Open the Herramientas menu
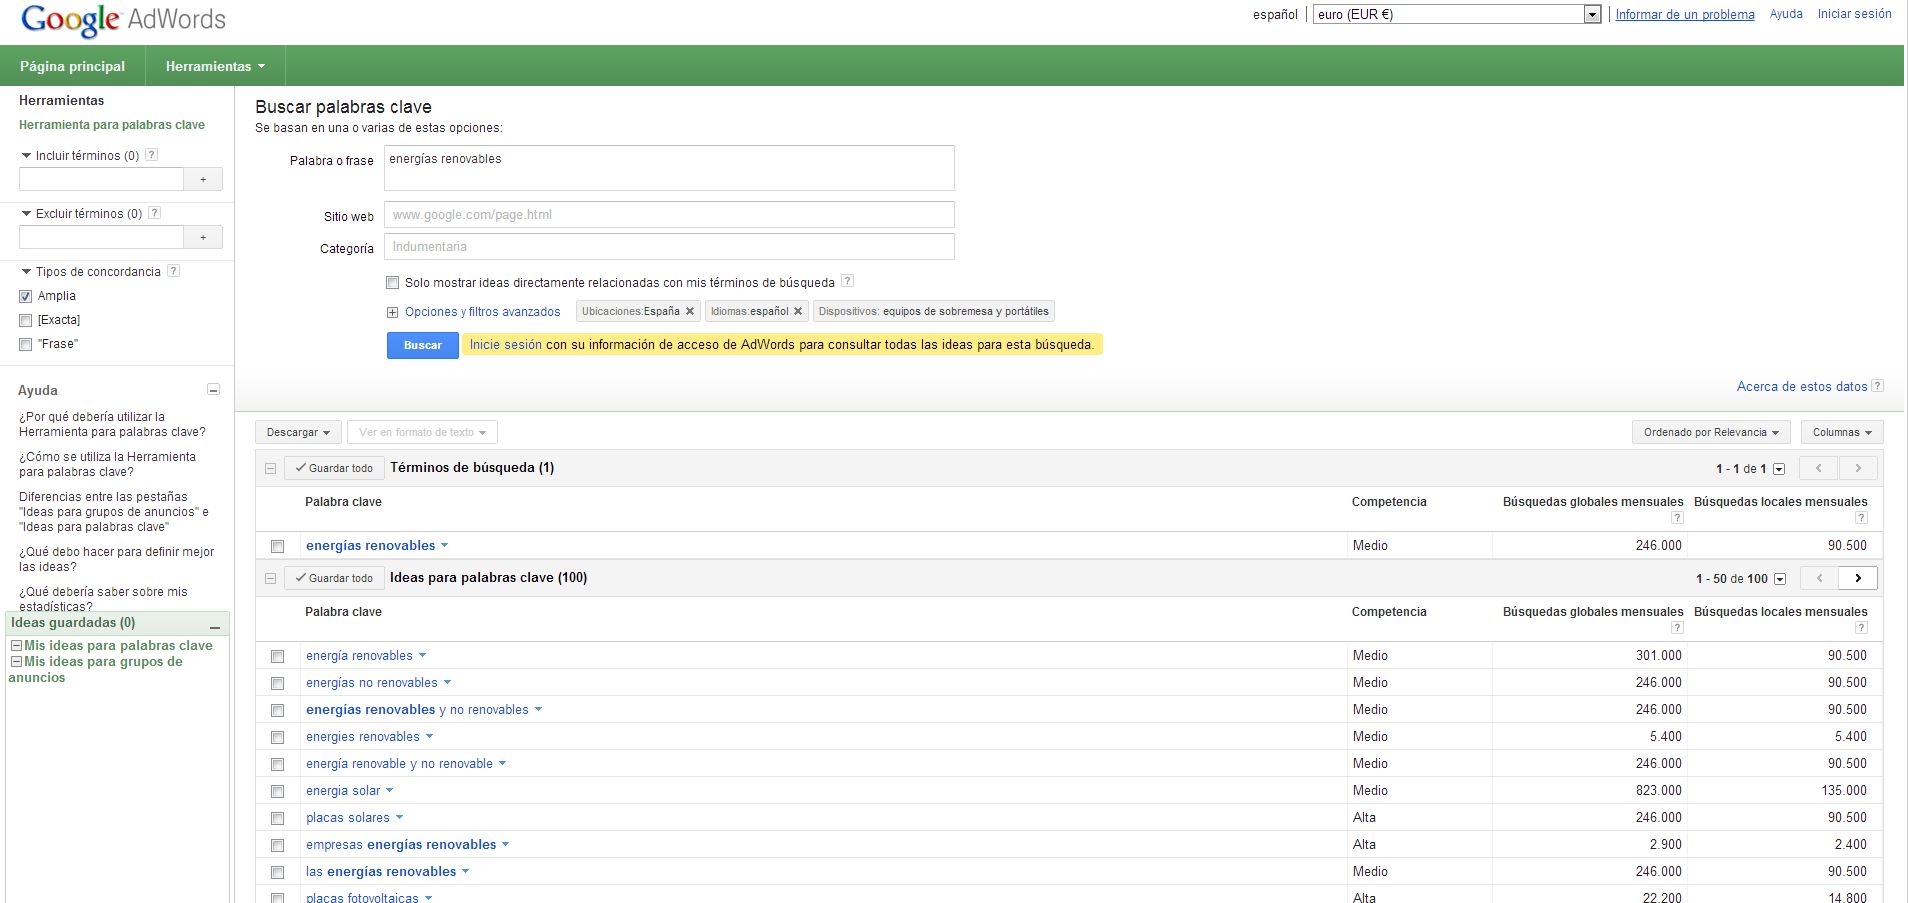The height and width of the screenshot is (903, 1908). coord(215,66)
